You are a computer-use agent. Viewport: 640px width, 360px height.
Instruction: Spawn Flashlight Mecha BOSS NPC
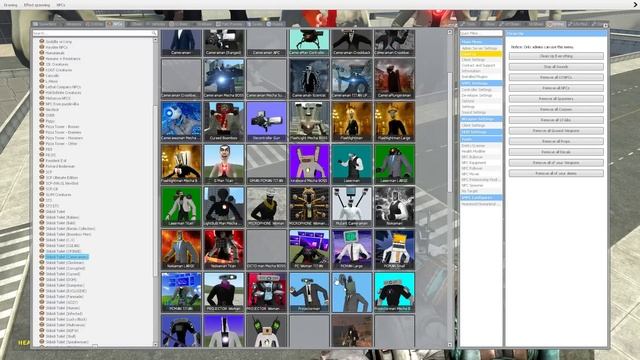click(x=309, y=121)
